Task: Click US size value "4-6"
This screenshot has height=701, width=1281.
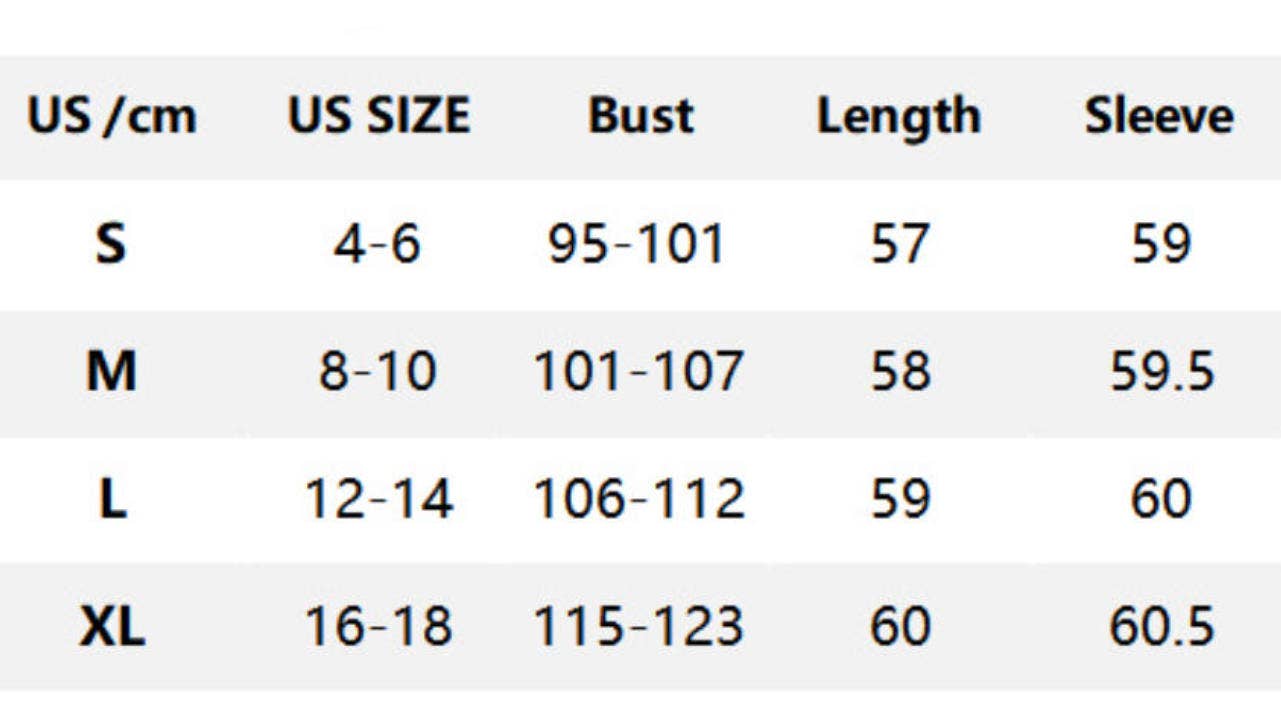Action: pos(377,244)
